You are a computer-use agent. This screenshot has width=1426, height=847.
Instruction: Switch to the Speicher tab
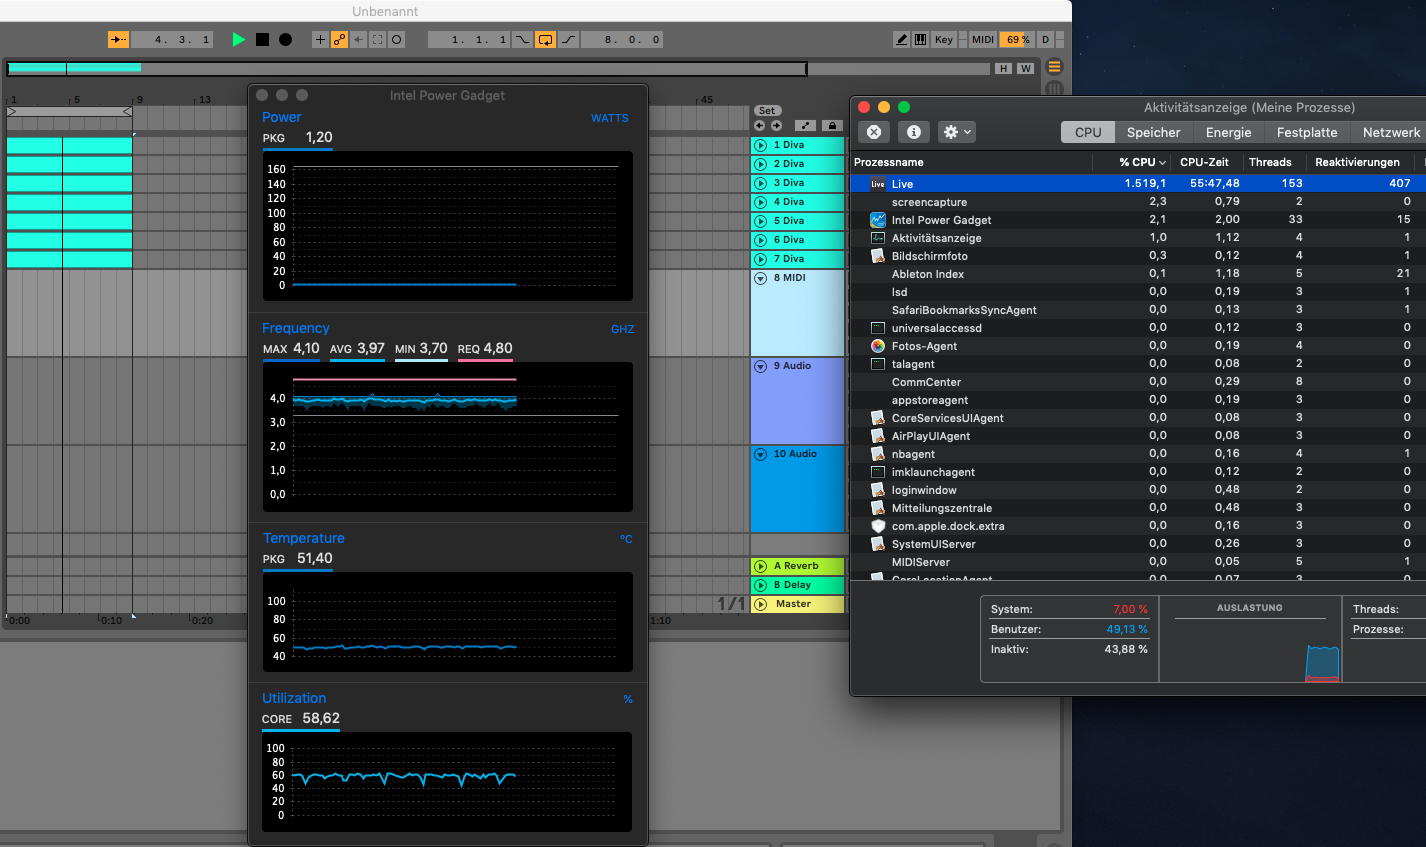coord(1153,132)
